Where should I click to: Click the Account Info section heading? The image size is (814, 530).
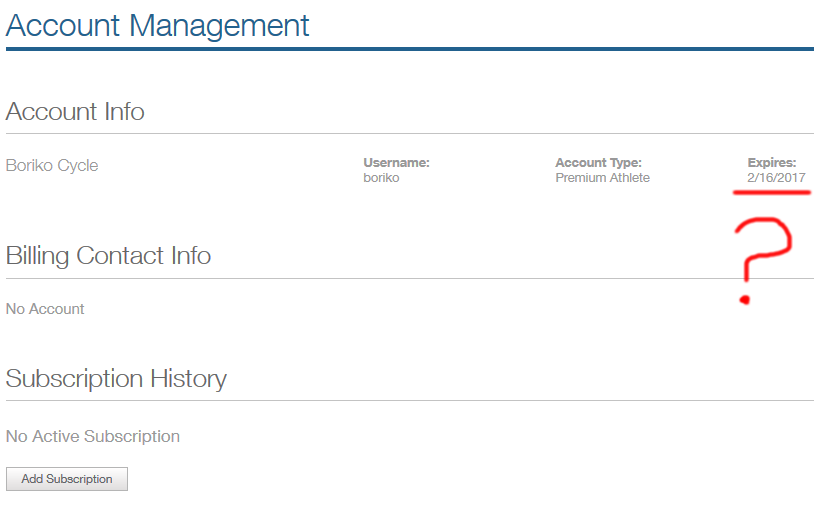coord(75,112)
